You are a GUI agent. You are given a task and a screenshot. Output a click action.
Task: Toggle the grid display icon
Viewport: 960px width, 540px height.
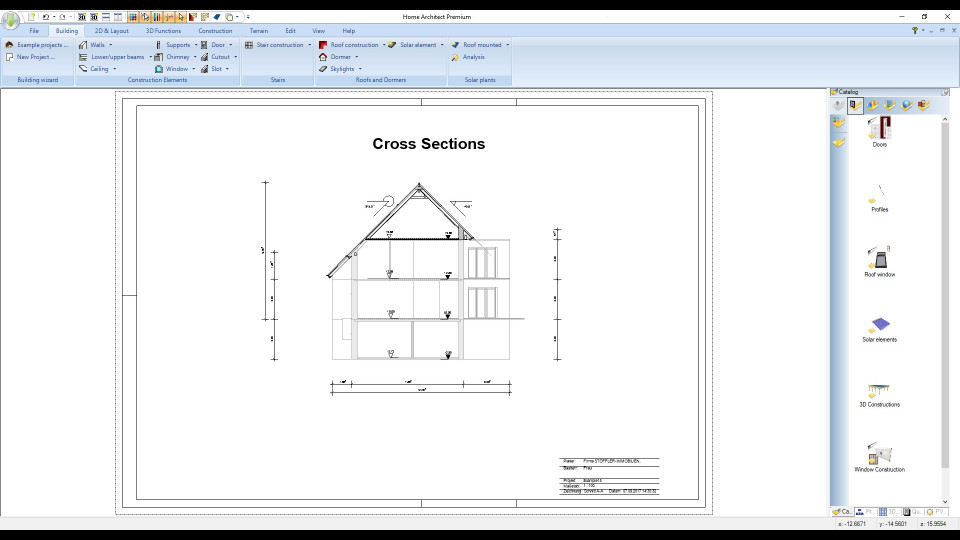point(133,17)
